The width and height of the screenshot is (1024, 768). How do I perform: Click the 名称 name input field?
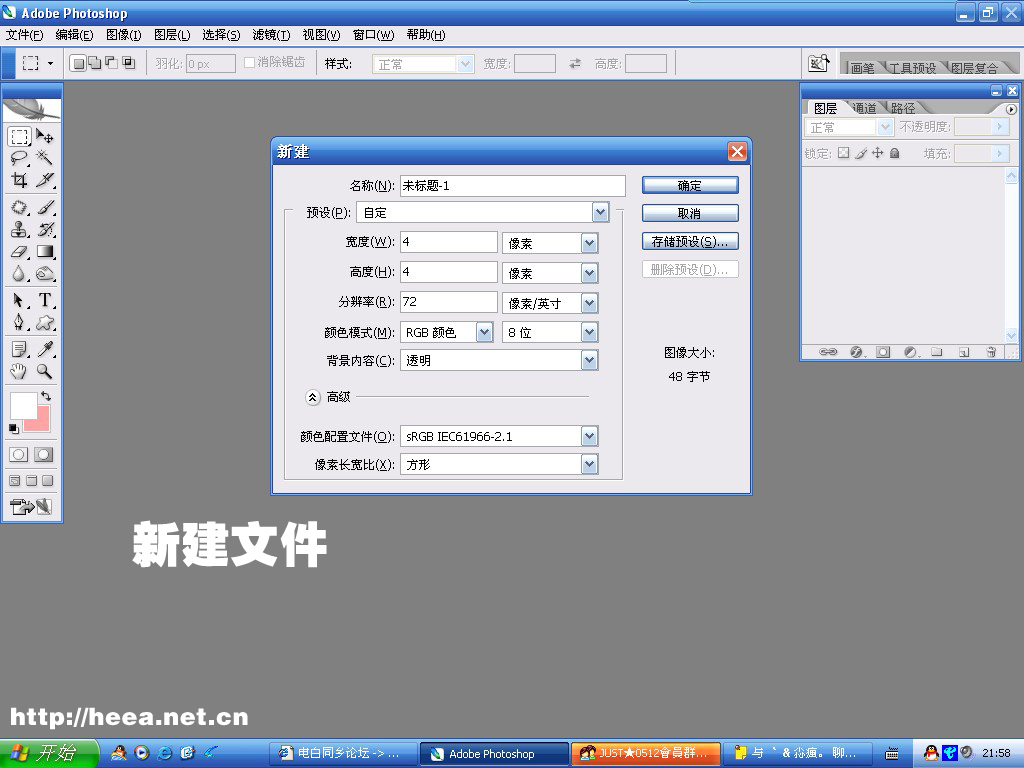tap(512, 186)
